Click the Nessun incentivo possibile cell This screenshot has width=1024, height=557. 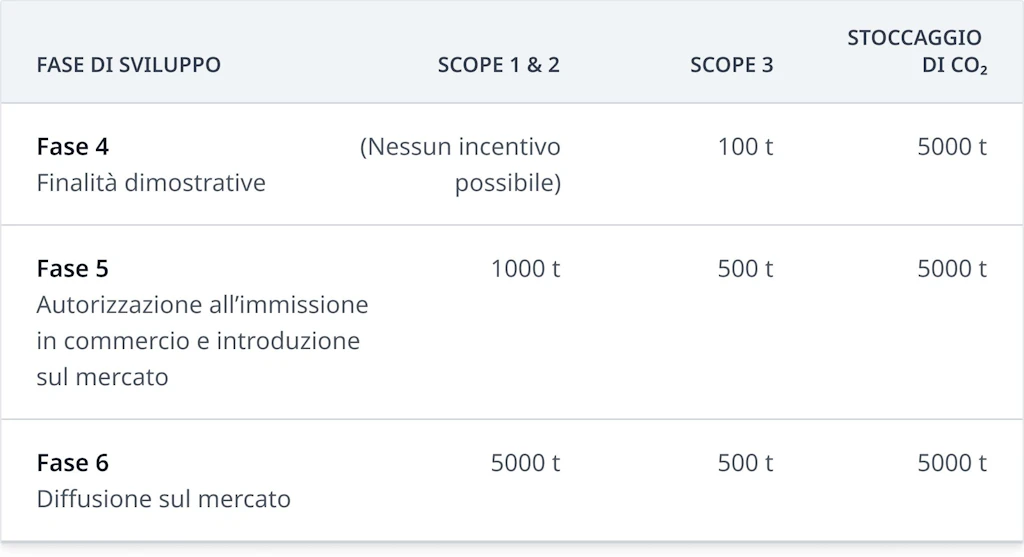pos(461,165)
